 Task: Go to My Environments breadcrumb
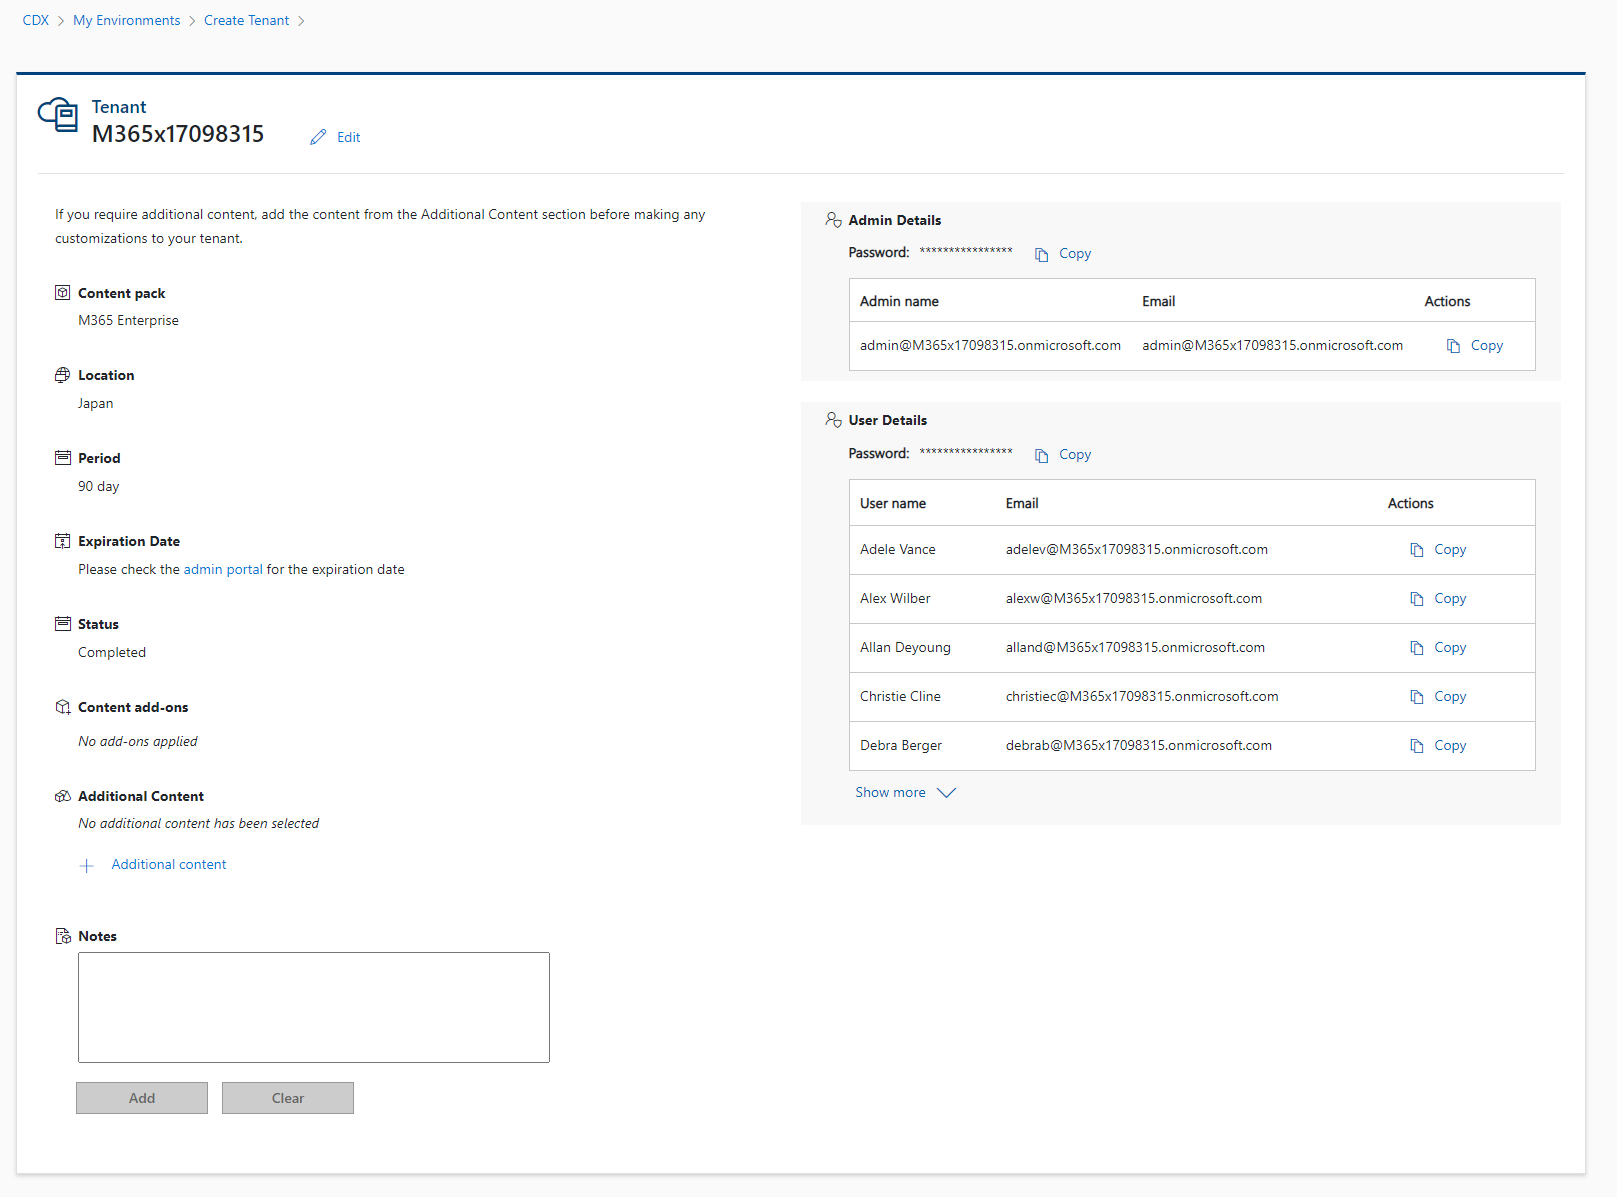click(x=127, y=20)
